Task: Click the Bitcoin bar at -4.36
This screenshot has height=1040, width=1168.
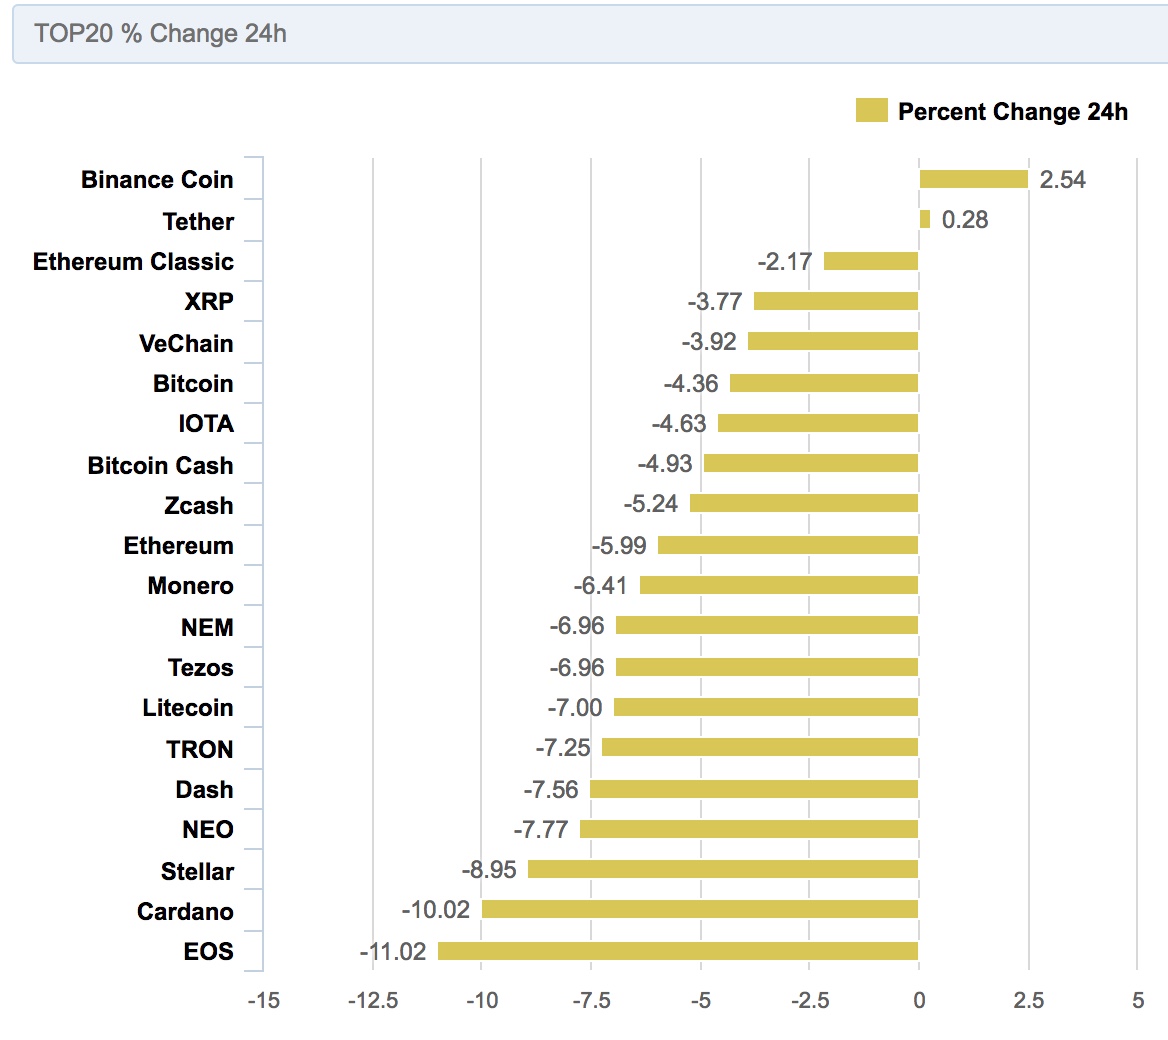Action: pos(824,383)
